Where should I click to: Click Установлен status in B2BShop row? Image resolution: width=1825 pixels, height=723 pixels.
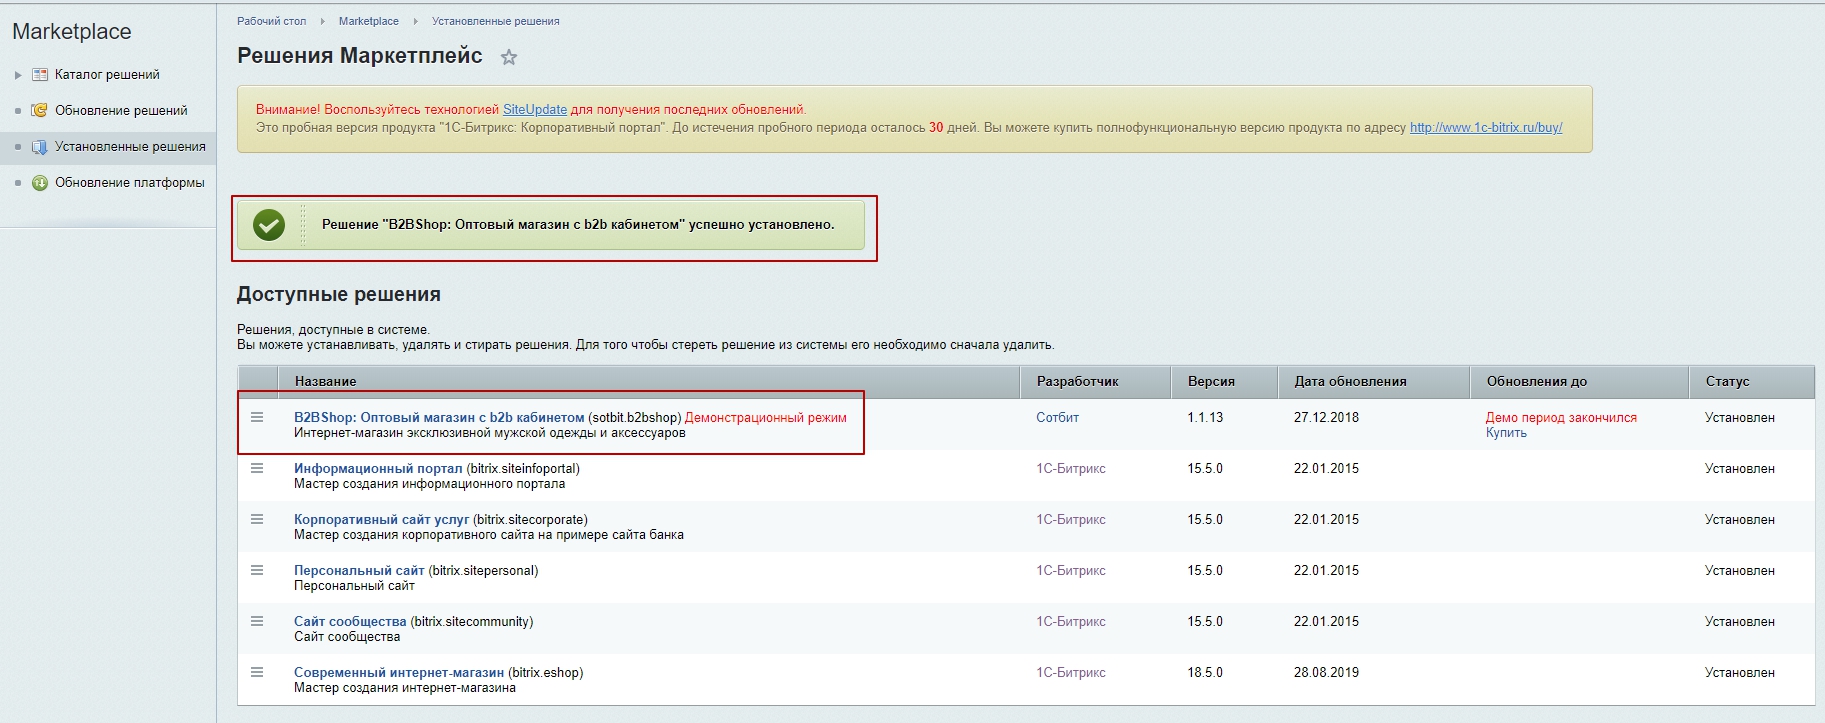click(x=1739, y=418)
